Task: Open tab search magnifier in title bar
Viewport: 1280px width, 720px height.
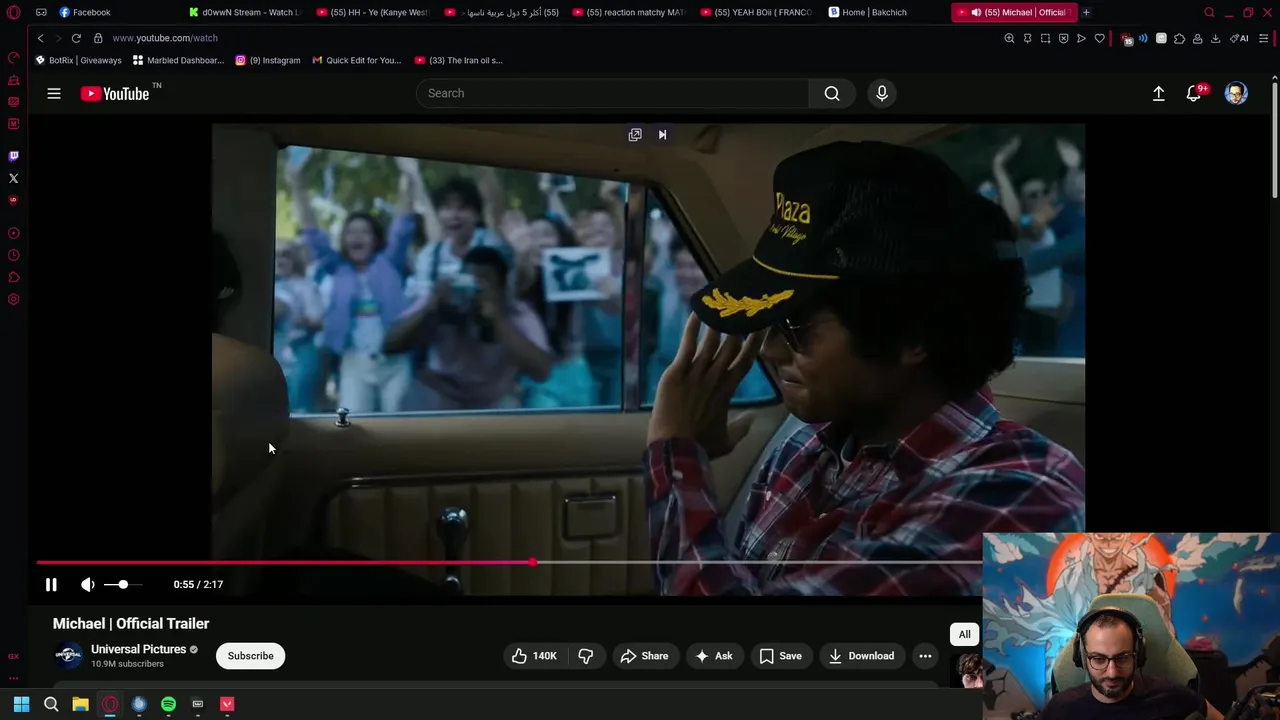Action: pos(1209,12)
